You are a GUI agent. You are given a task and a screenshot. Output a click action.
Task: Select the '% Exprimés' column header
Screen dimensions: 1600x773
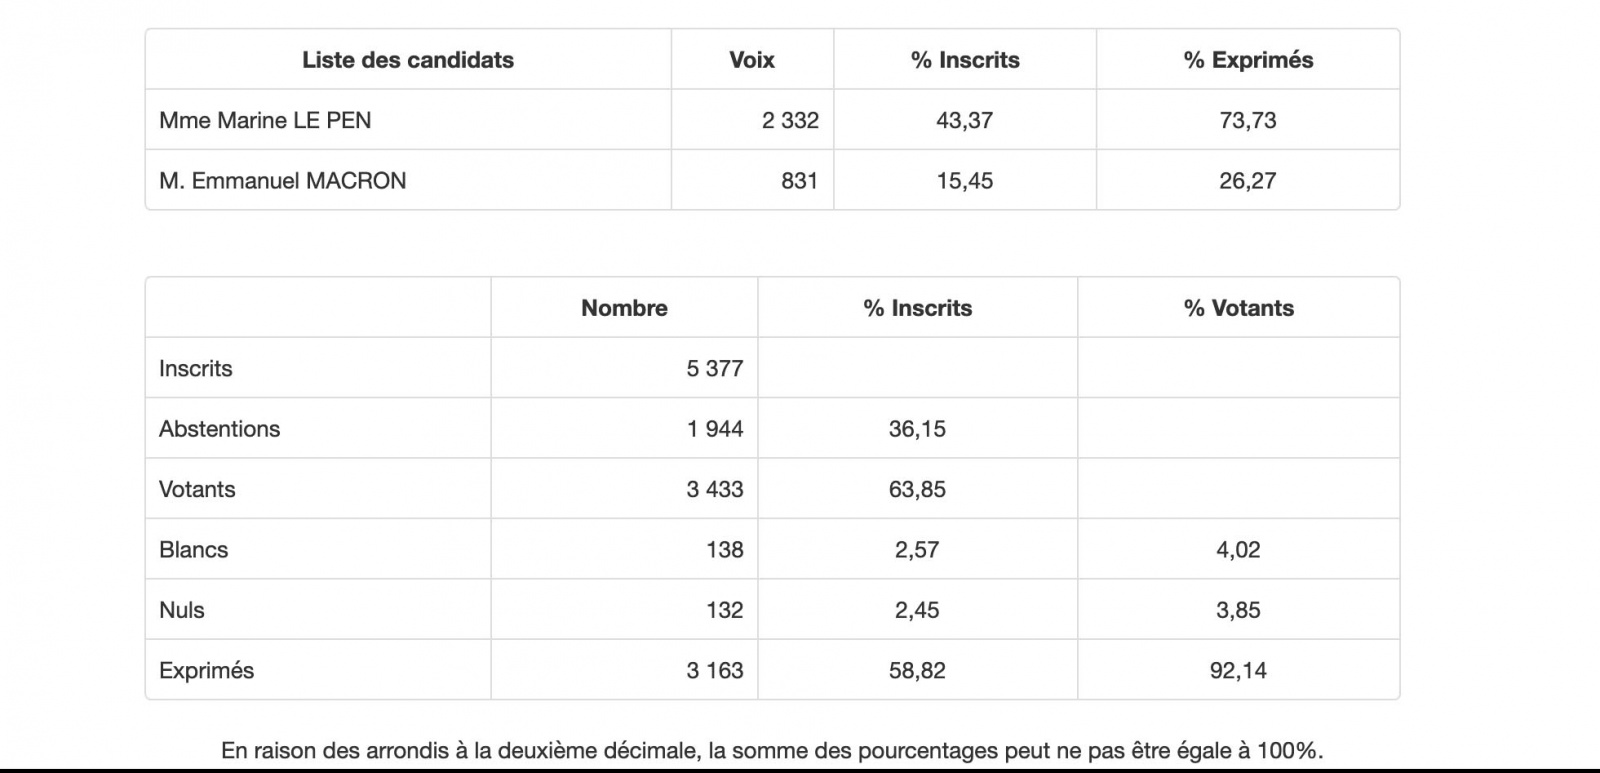coord(1248,60)
